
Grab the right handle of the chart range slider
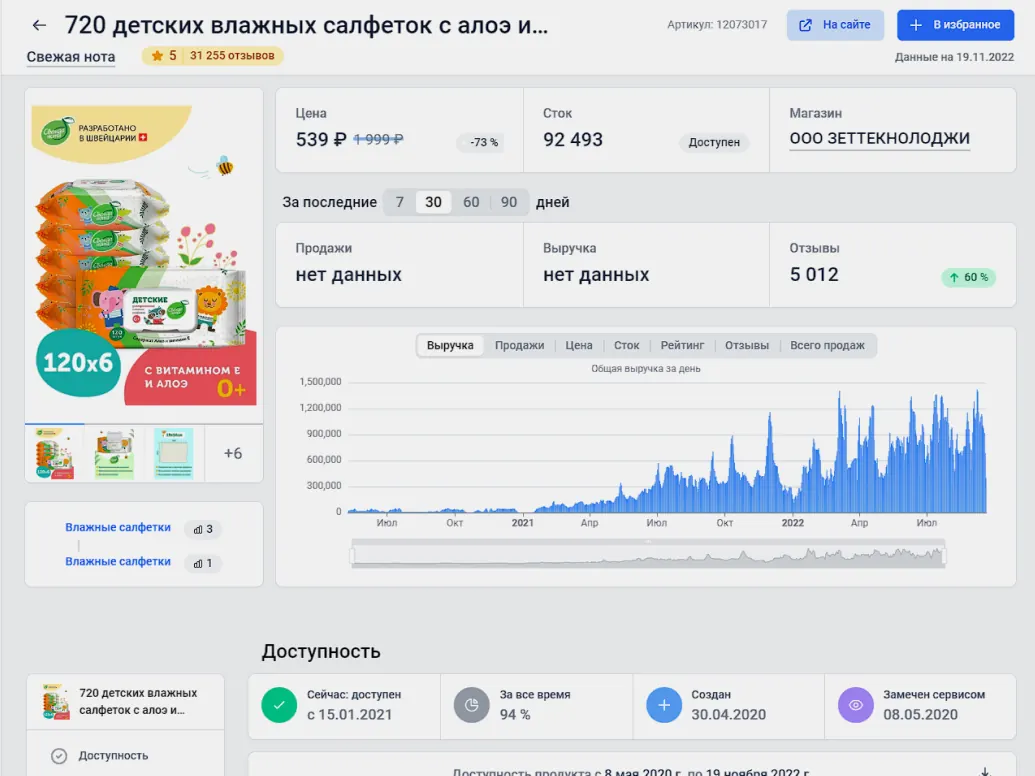coord(944,556)
